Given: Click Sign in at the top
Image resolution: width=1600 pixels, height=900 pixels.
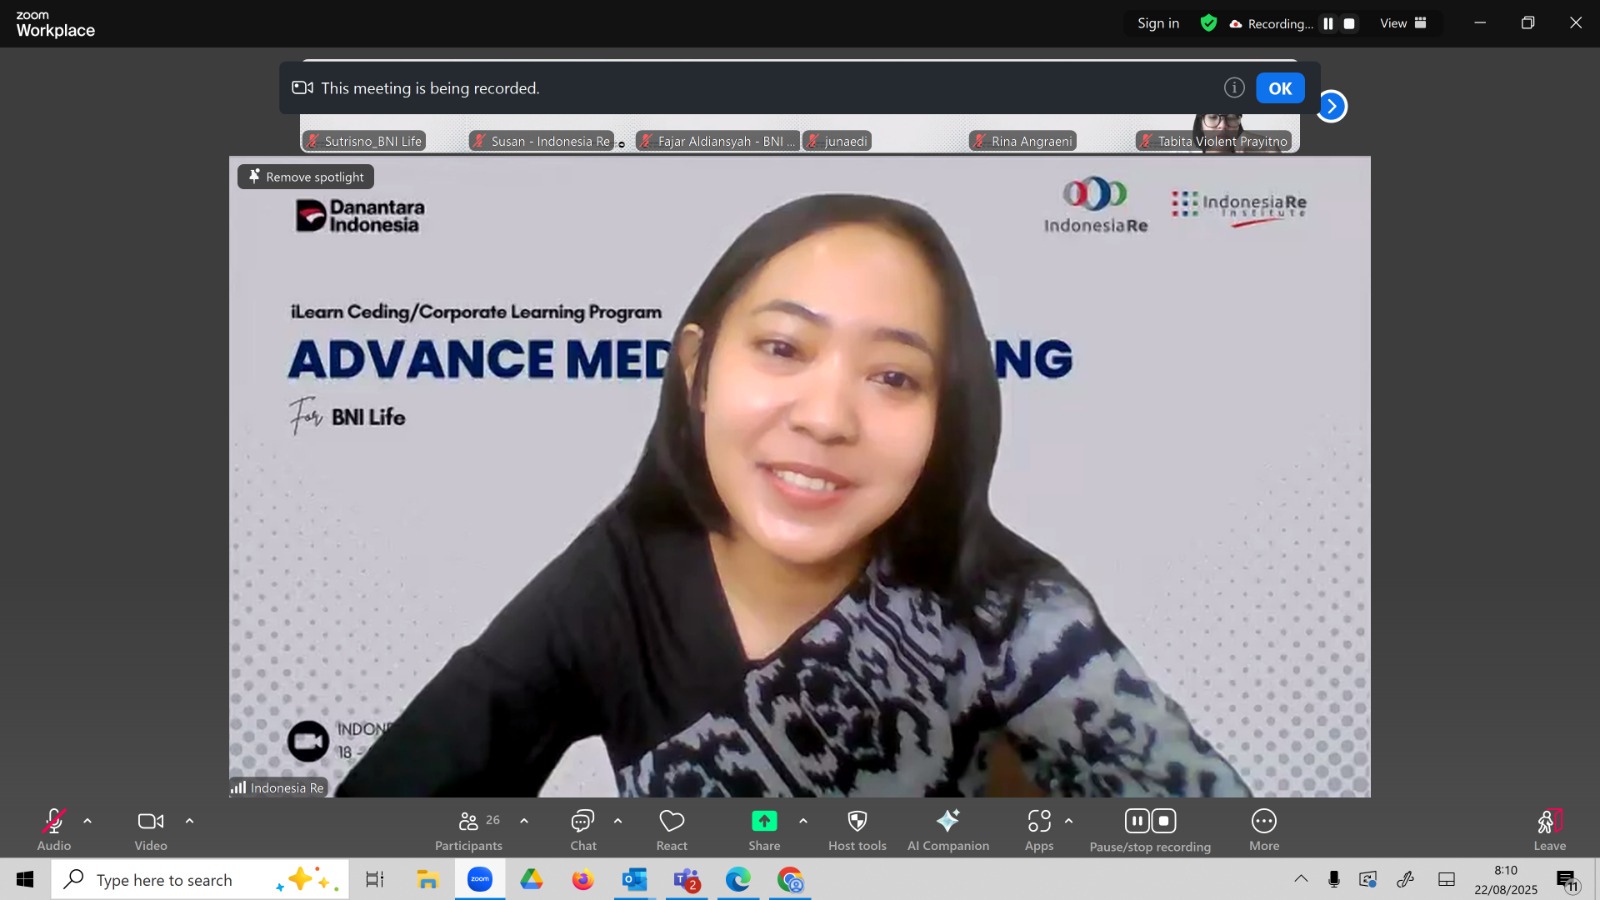Looking at the screenshot, I should (x=1158, y=23).
